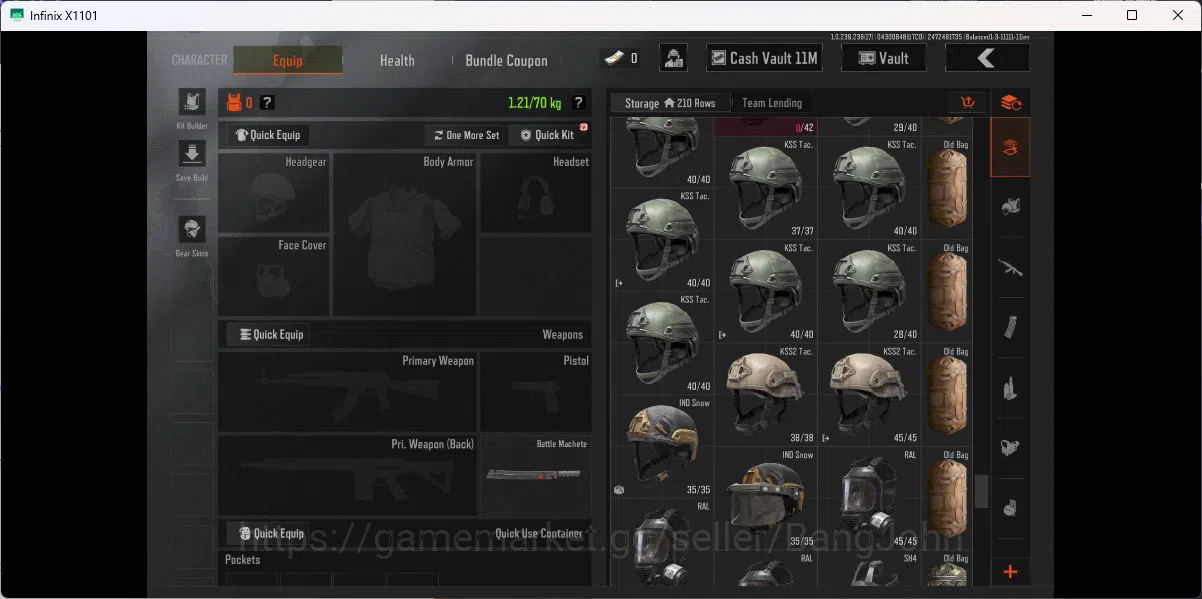Click the 1.21/70 kg weight value
The height and width of the screenshot is (599, 1202).
coord(534,103)
